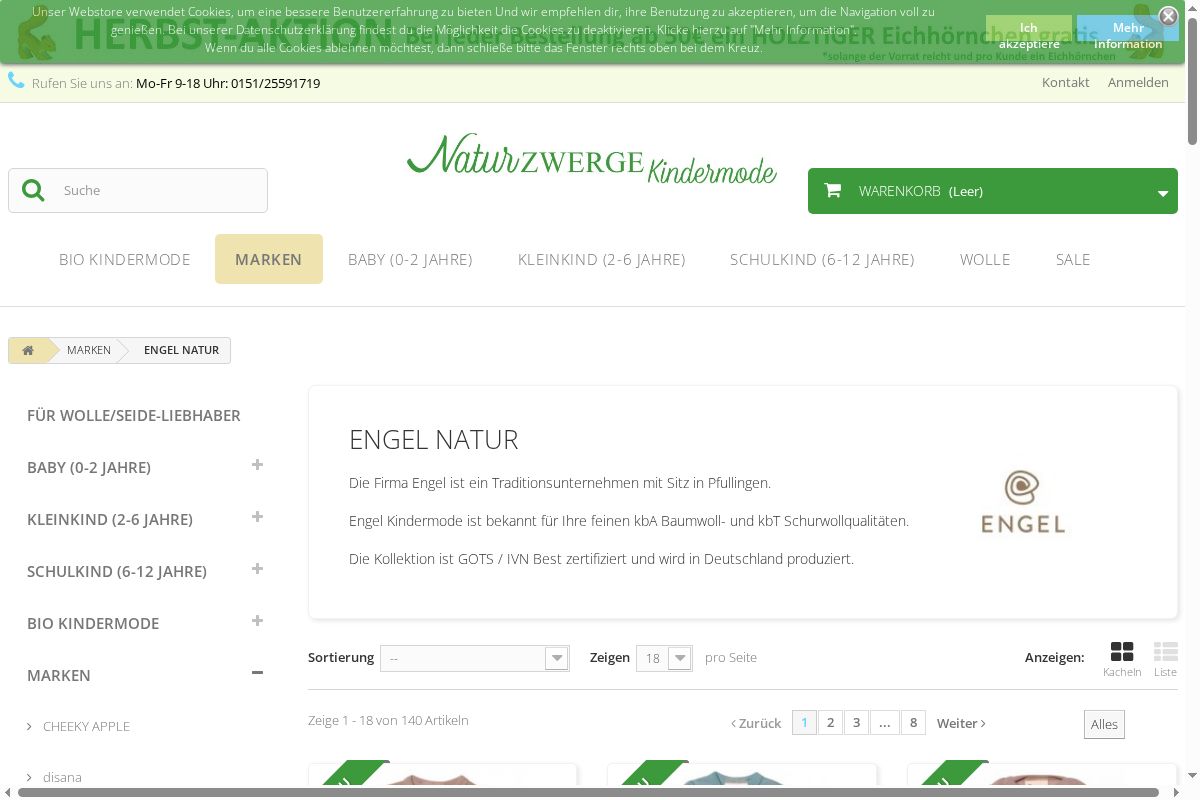Open Warenkorb (Leer) cart
This screenshot has width=1200, height=800.
click(x=993, y=191)
